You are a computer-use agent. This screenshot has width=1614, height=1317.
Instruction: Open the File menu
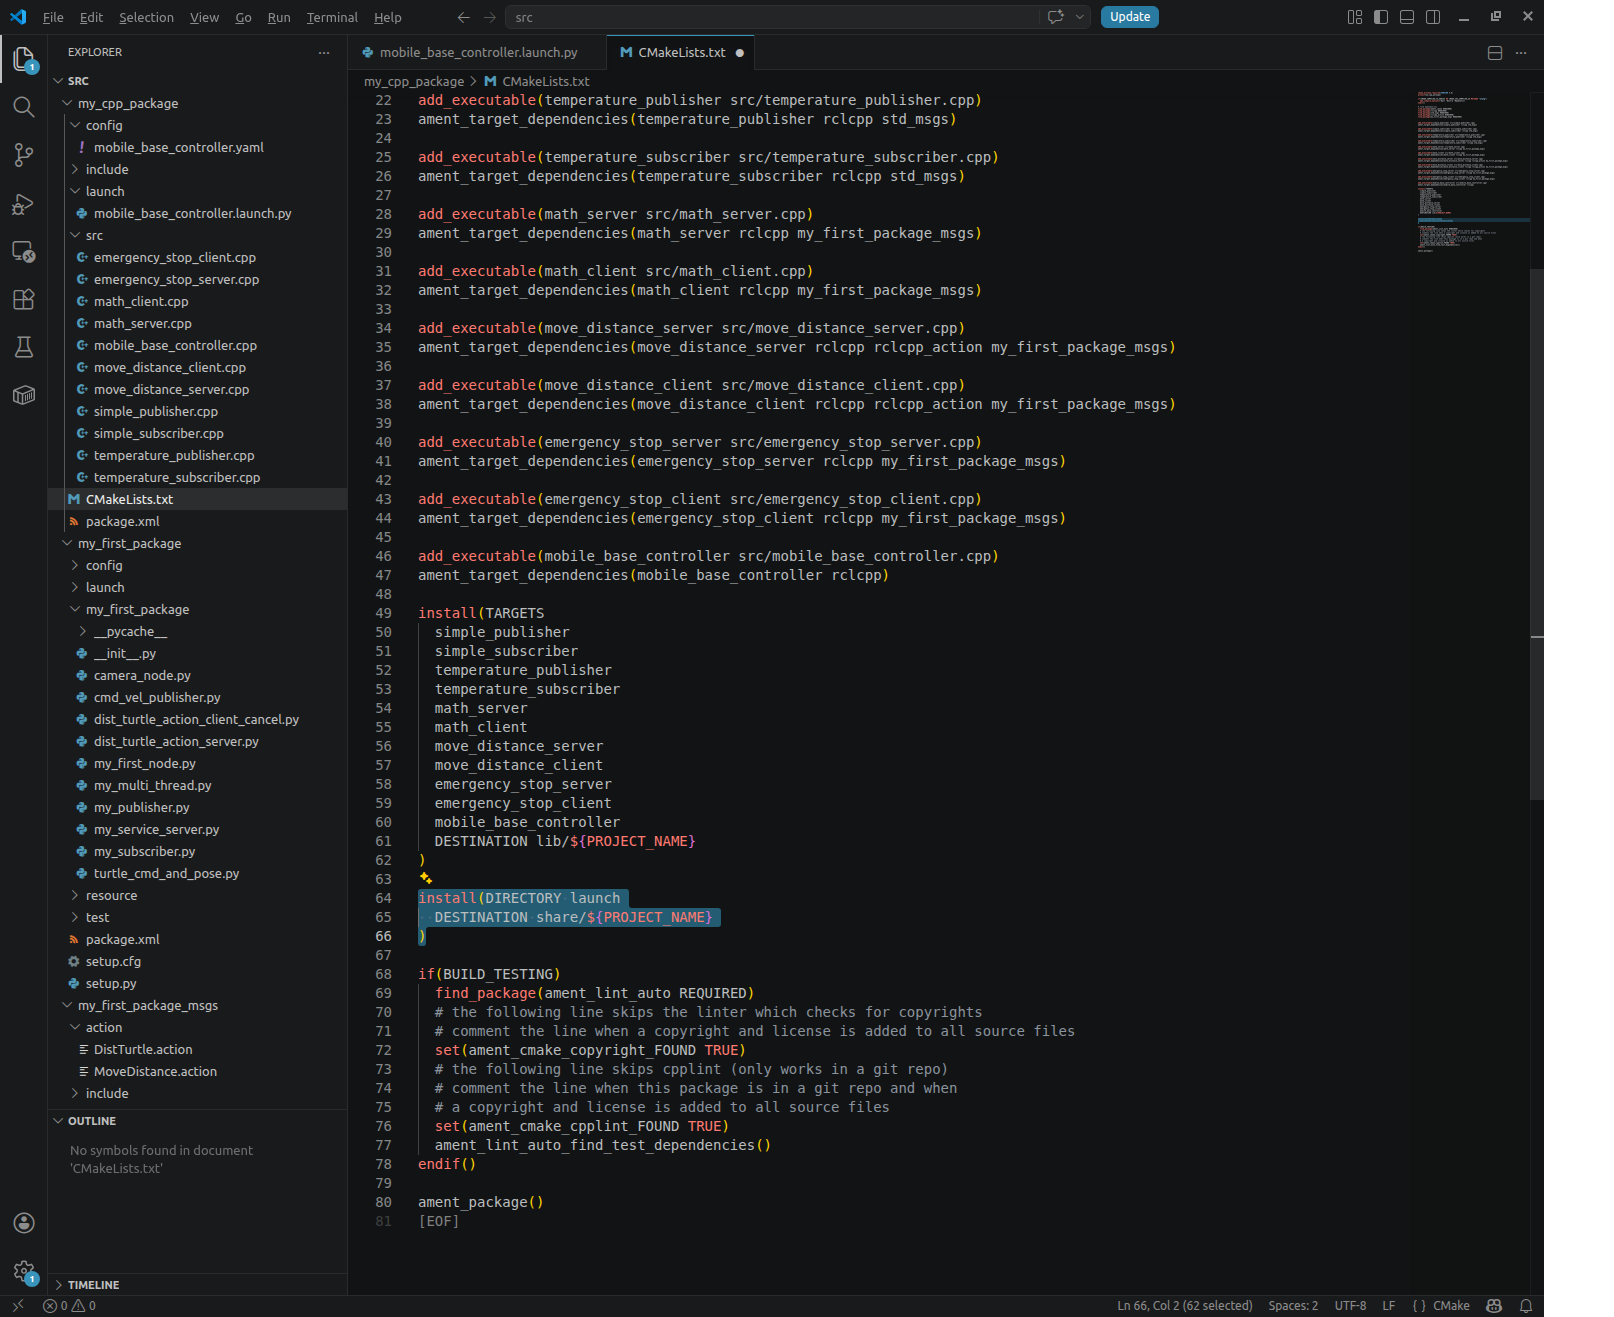[x=53, y=17]
